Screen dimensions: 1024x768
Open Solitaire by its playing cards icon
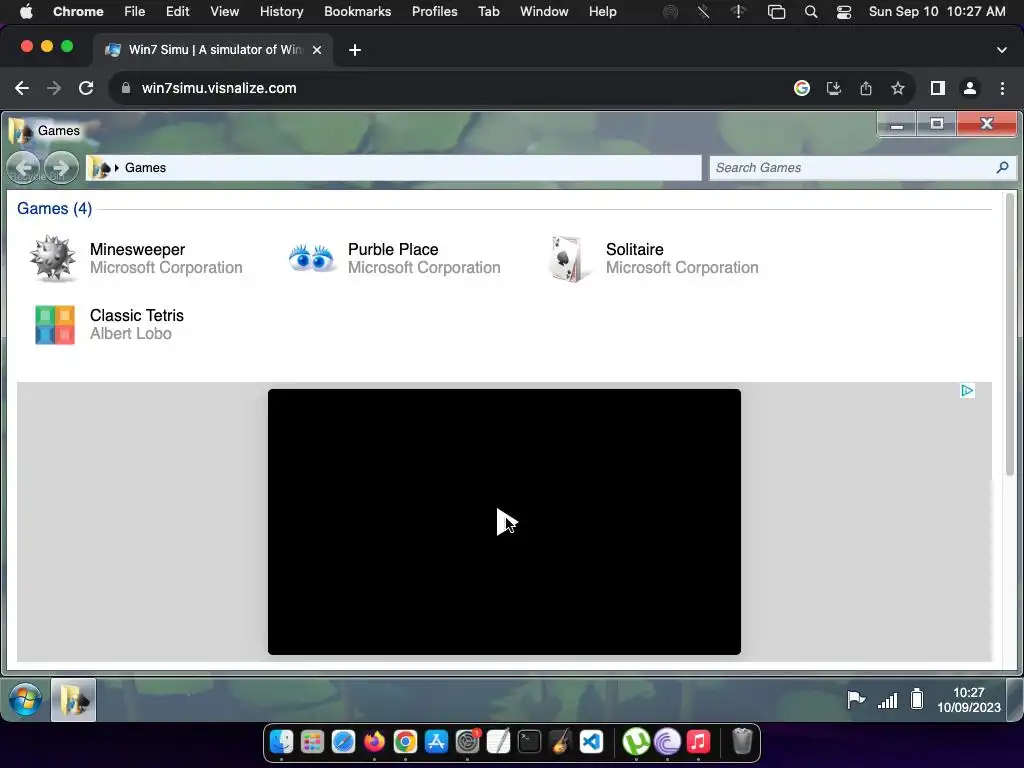click(x=567, y=259)
